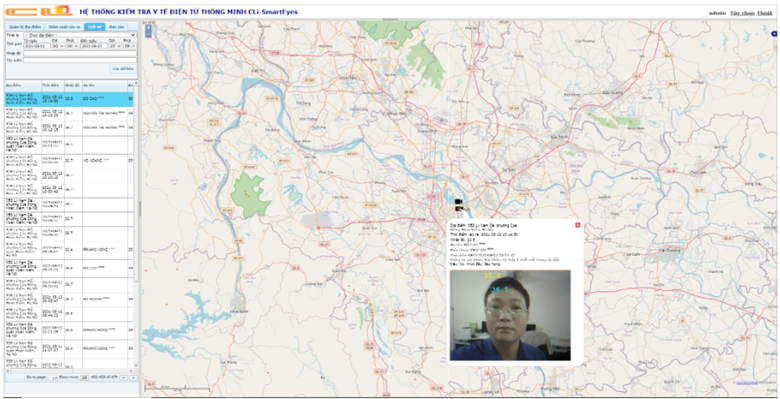
Task: Switch to the Báo cáo tab
Action: pos(116,27)
